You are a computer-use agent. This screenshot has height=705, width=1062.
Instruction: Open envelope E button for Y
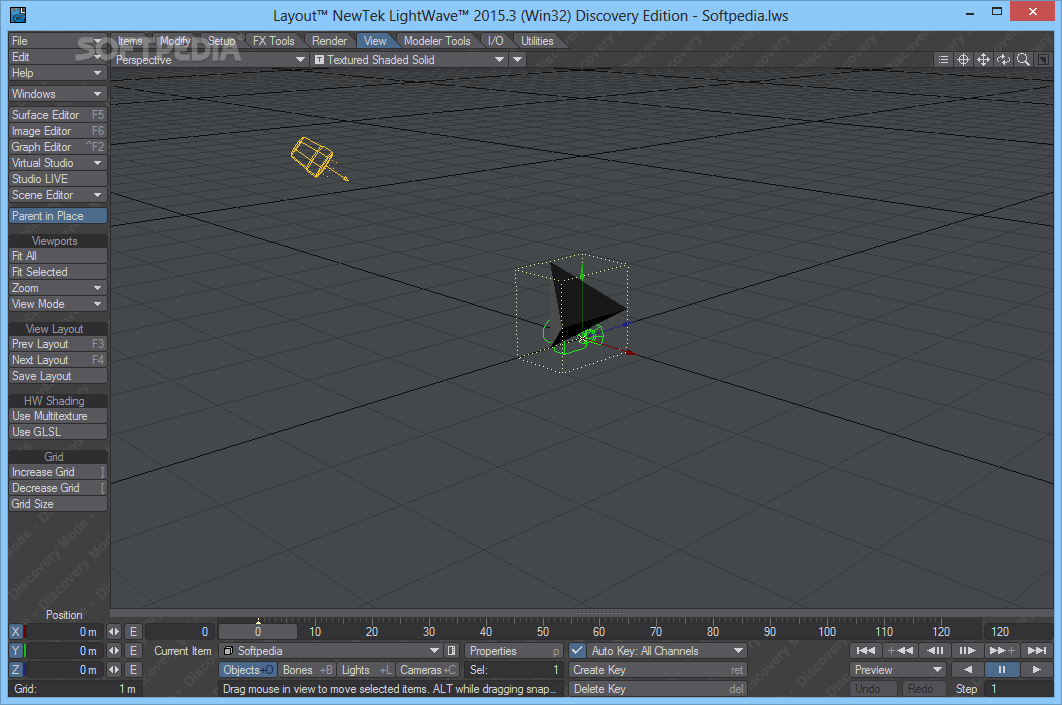coord(133,650)
